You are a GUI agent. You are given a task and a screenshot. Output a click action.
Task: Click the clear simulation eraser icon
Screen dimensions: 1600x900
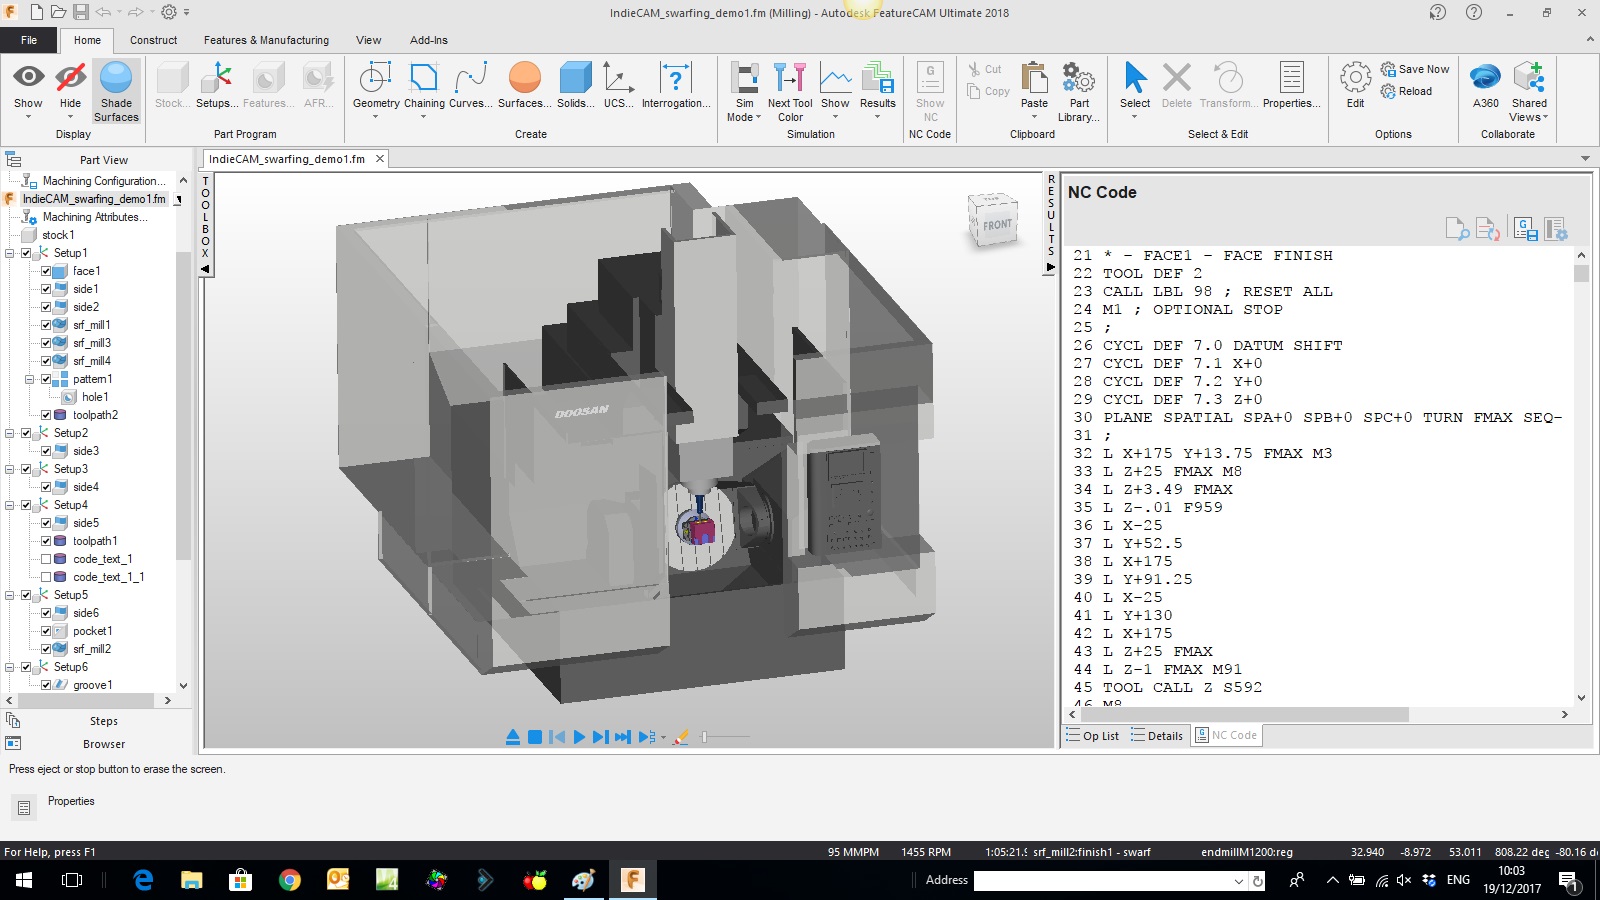(681, 737)
